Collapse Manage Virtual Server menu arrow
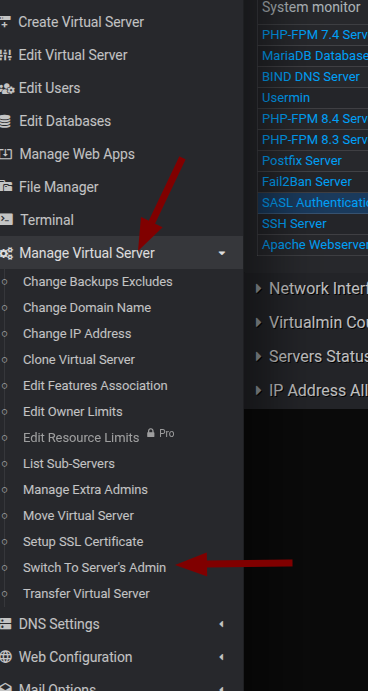 [x=222, y=253]
